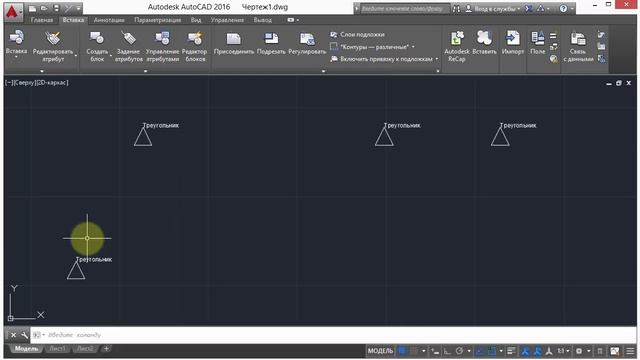Insert a field with the Поле icon
The width and height of the screenshot is (640, 360).
click(538, 38)
